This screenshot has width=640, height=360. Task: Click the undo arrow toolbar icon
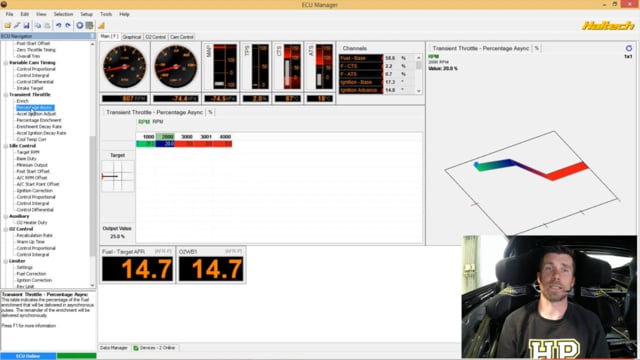(x=58, y=25)
